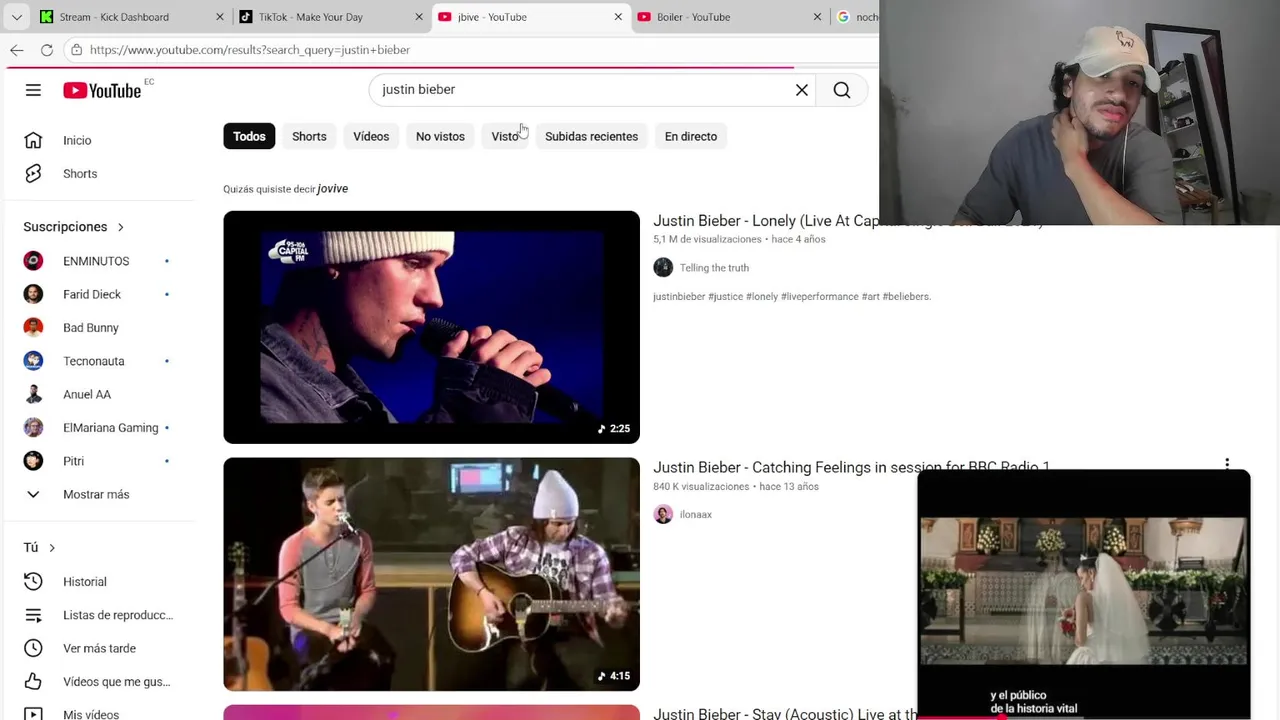The image size is (1280, 720).
Task: Open Justin Bieber - Stay (Acoustic) title
Action: click(x=785, y=713)
